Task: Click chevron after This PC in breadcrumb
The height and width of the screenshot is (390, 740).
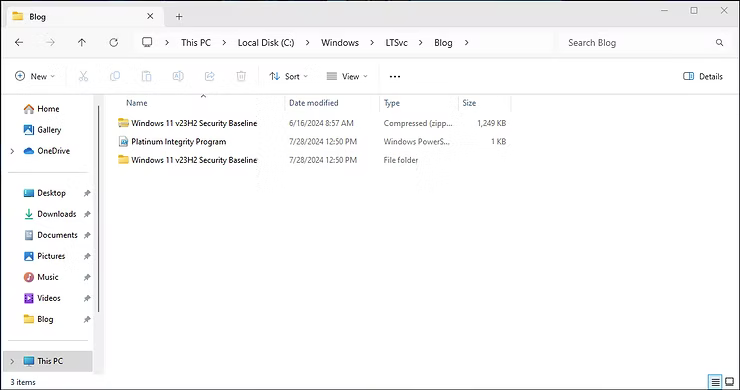Action: pyautogui.click(x=224, y=42)
